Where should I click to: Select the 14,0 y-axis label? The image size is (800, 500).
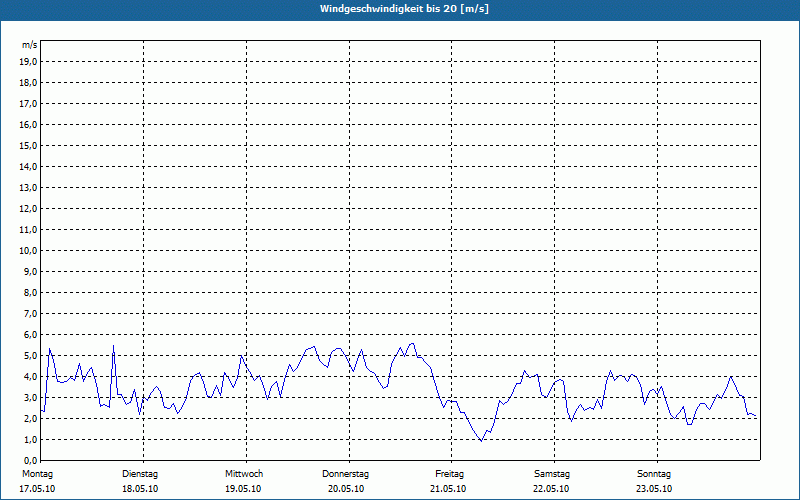pos(29,166)
